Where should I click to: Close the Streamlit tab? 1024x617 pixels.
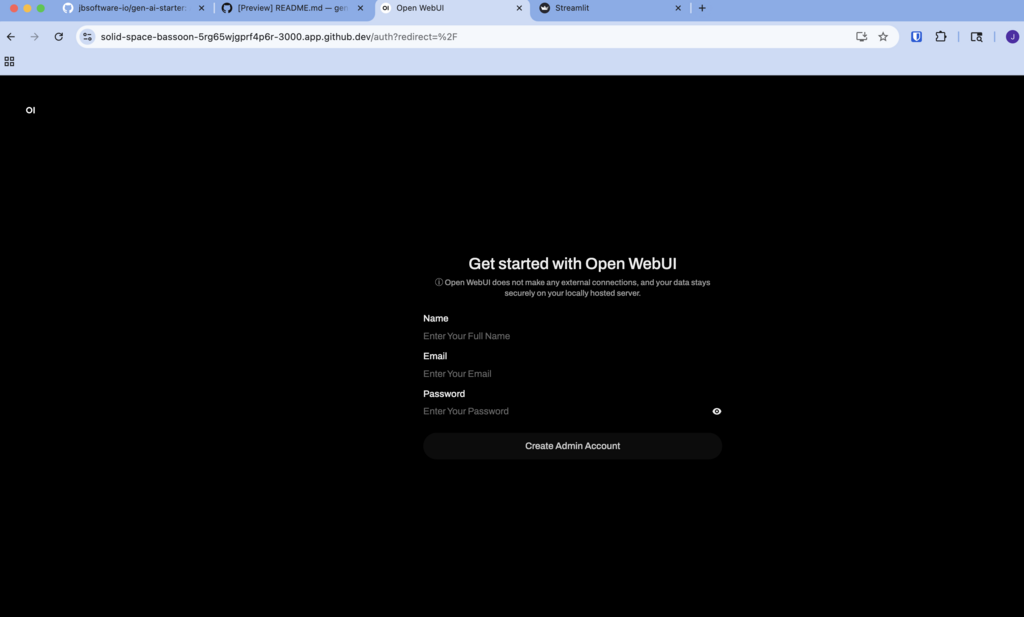point(678,8)
